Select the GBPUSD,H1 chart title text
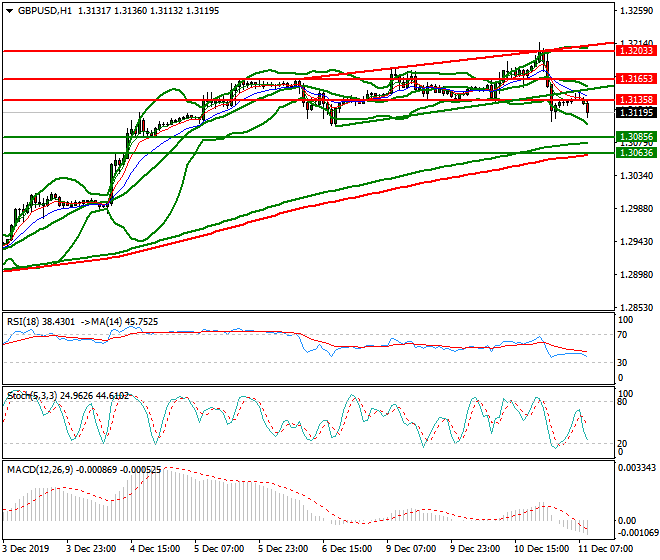660x560 pixels. pos(45,11)
